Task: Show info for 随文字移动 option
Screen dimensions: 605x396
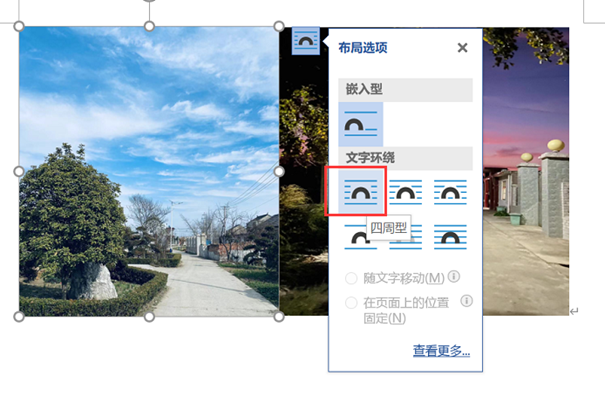Action: pyautogui.click(x=454, y=276)
